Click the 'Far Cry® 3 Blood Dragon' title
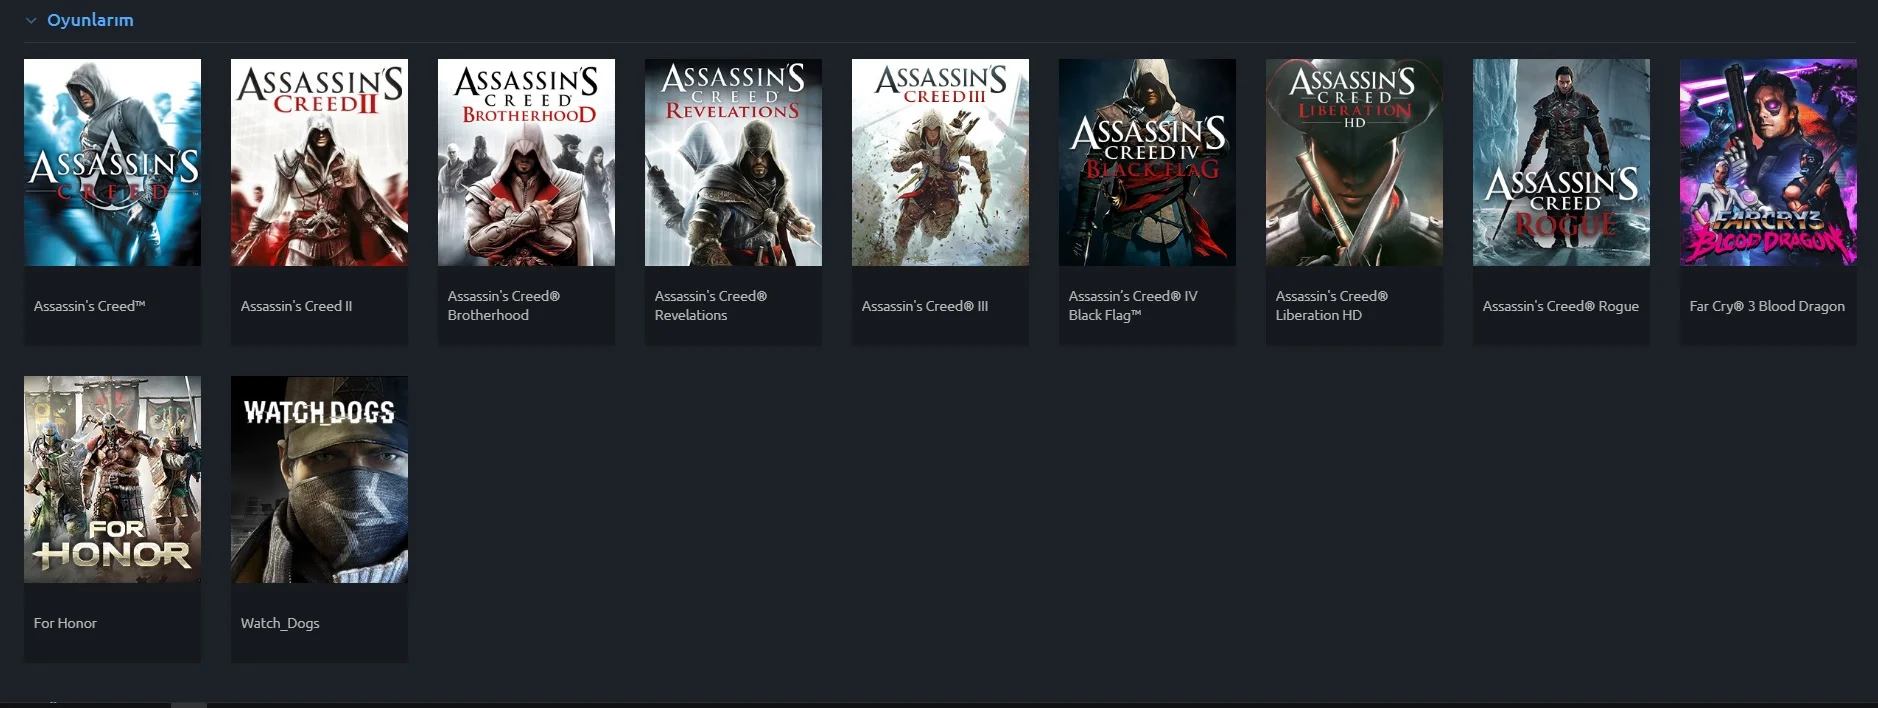 [x=1767, y=306]
